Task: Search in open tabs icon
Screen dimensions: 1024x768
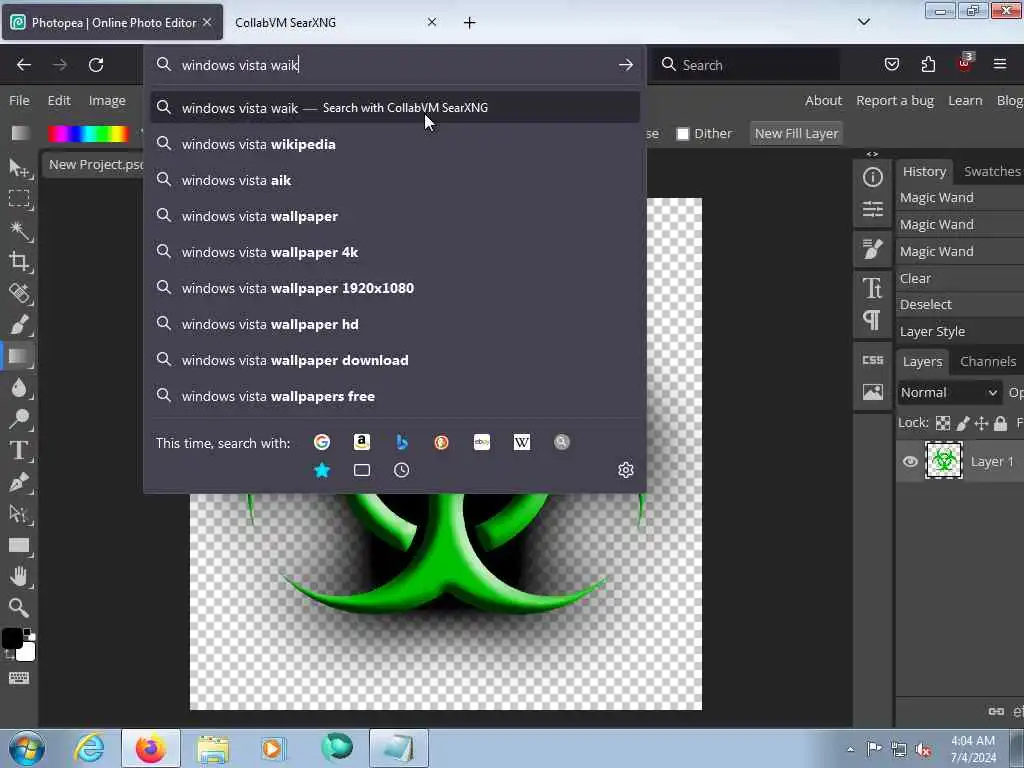Action: (362, 470)
